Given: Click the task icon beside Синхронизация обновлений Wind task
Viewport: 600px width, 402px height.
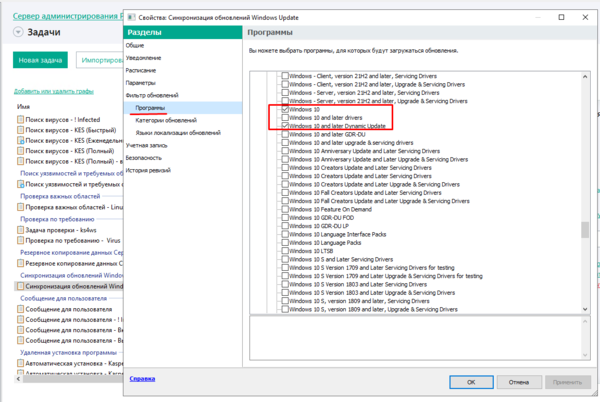Looking at the screenshot, I should pos(20,286).
